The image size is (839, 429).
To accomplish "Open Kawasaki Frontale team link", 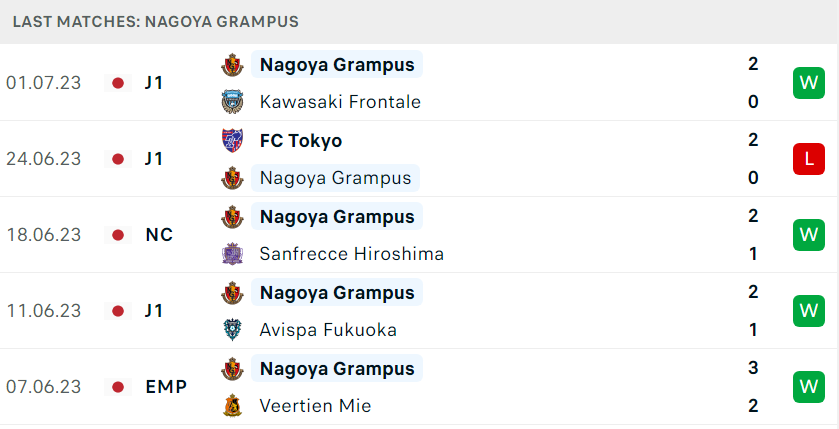I will tap(340, 102).
